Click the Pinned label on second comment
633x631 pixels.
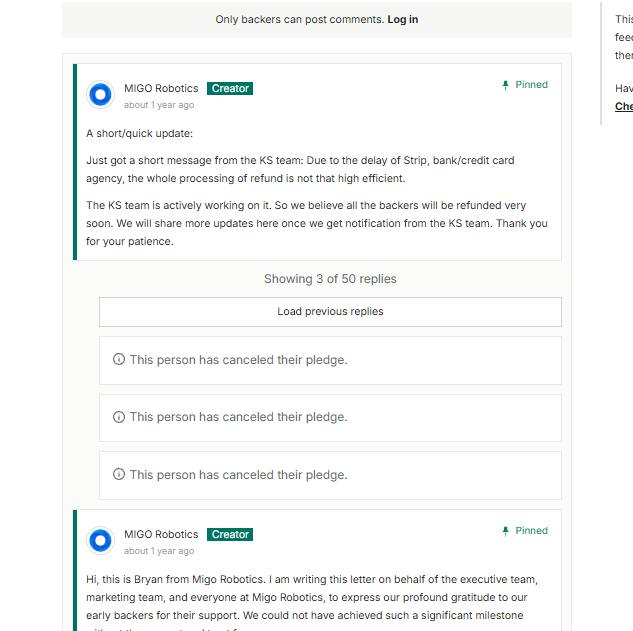pos(531,531)
